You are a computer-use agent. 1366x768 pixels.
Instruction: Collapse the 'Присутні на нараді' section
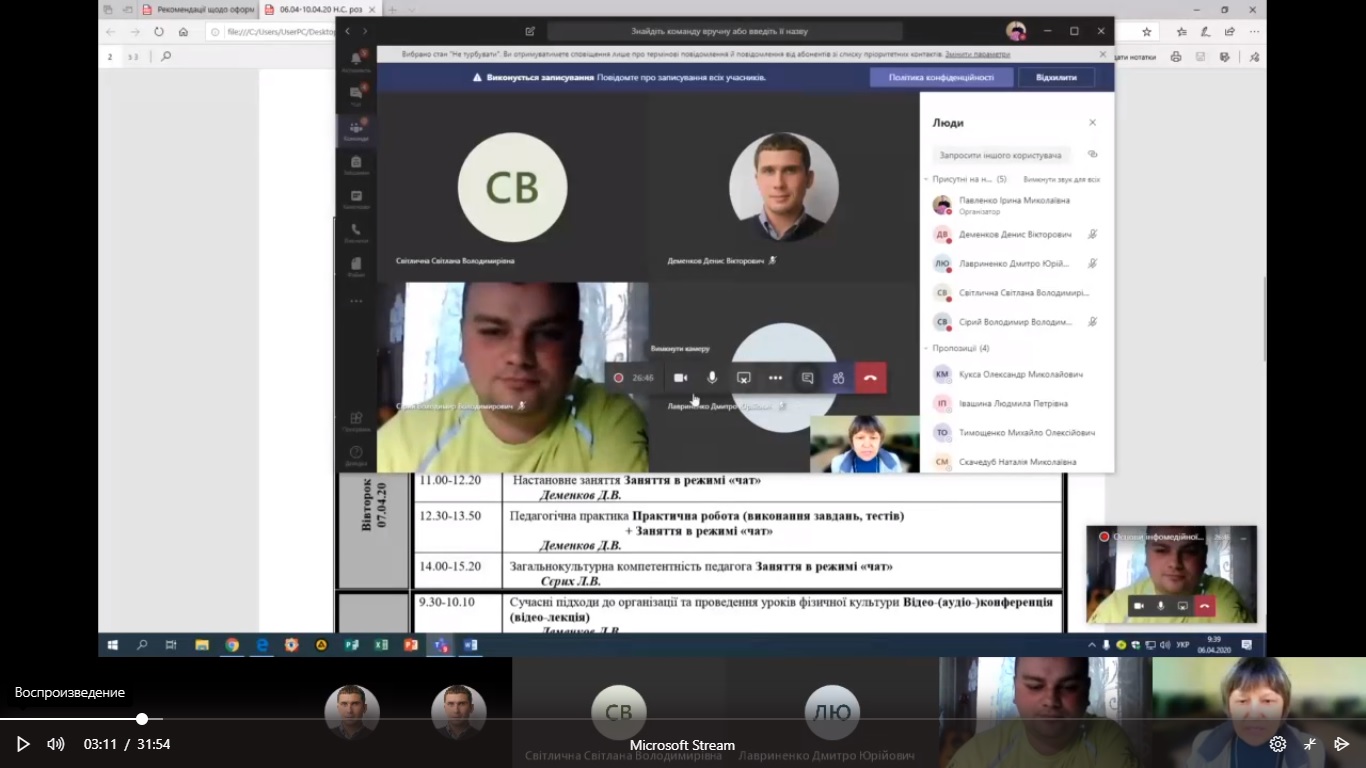[926, 179]
